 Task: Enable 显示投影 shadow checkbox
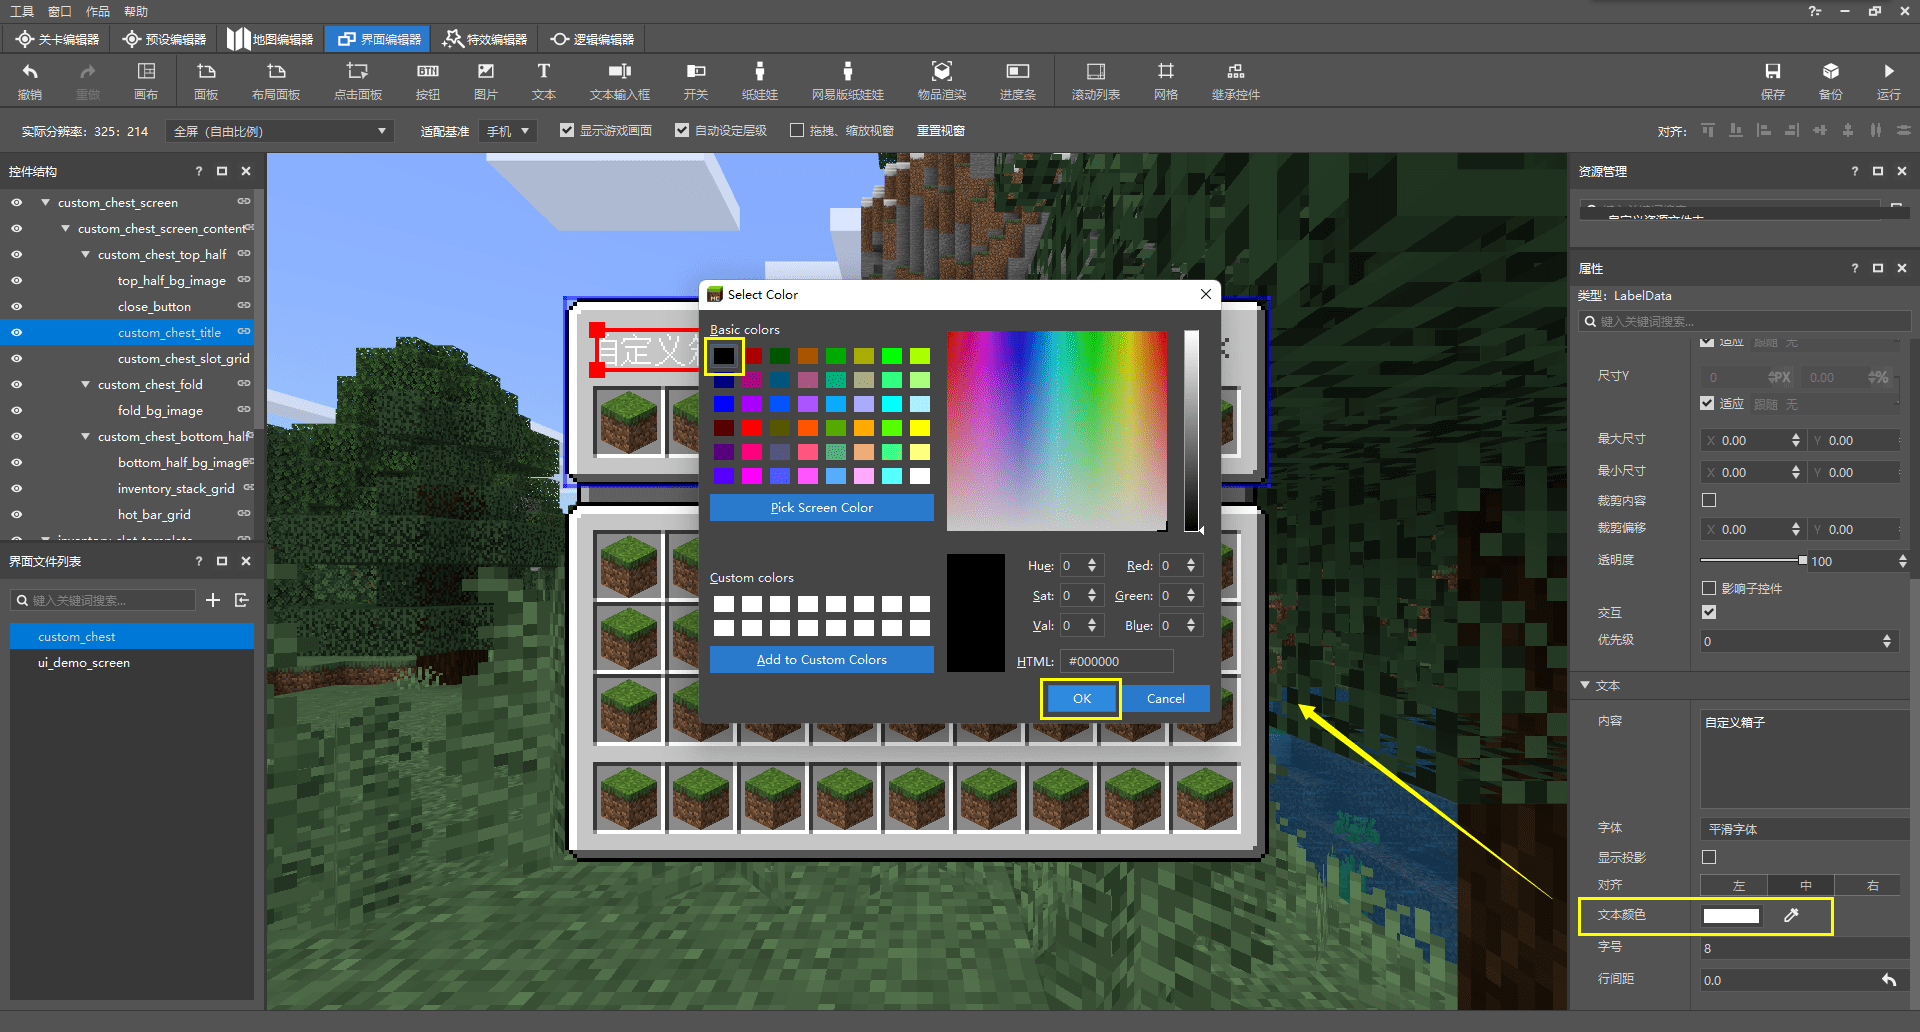[x=1709, y=857]
